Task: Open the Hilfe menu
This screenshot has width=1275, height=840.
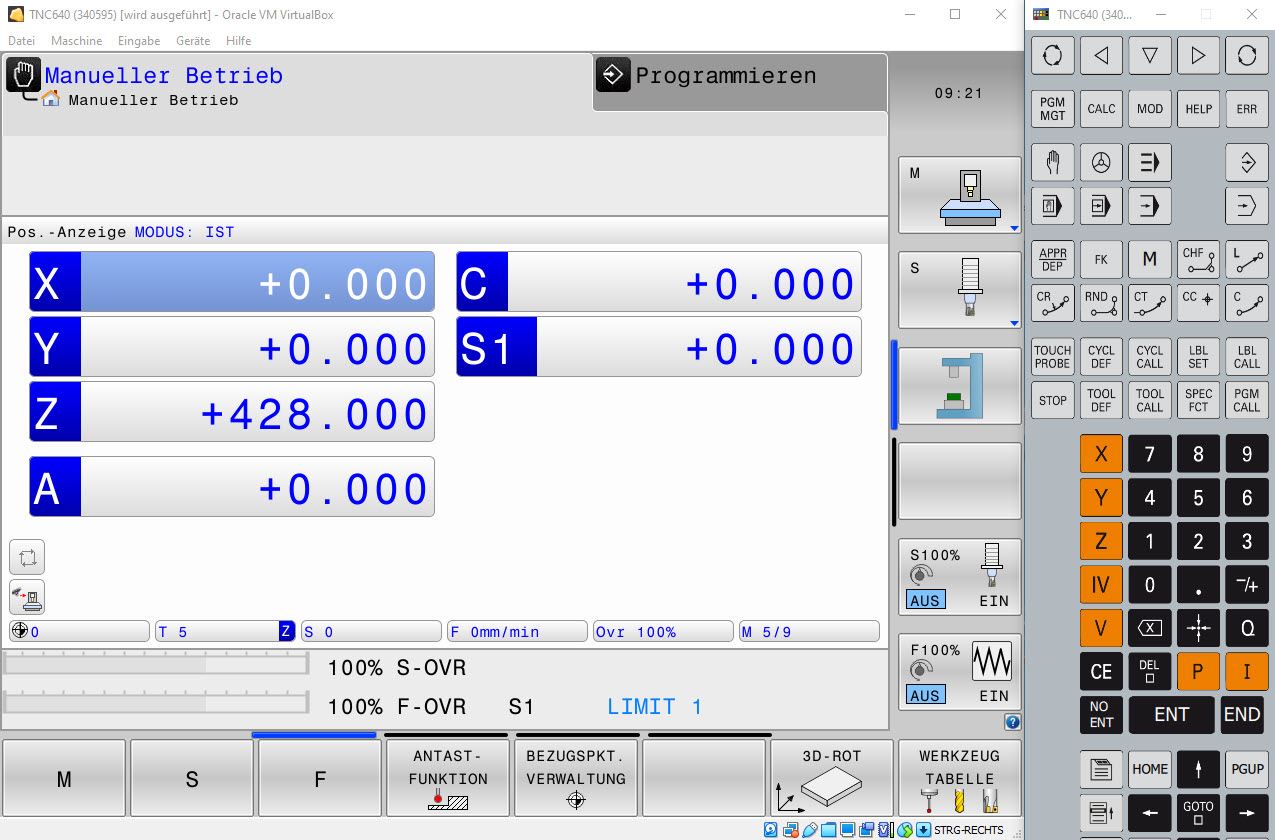Action: click(x=239, y=41)
